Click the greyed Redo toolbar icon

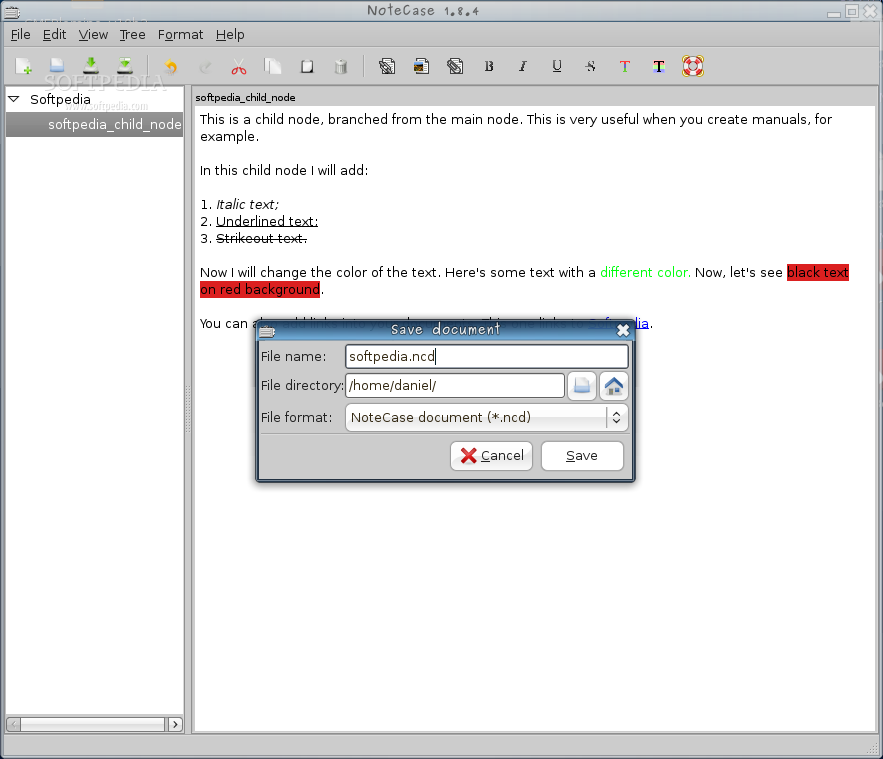point(205,67)
